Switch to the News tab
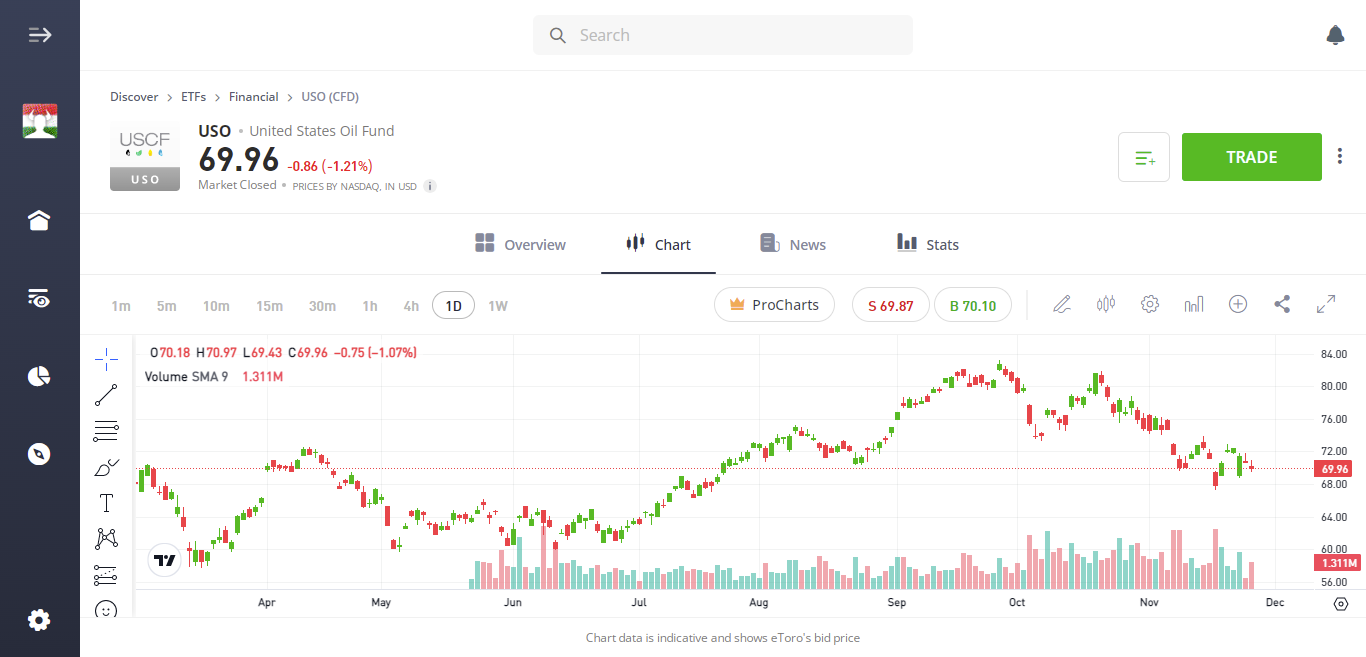1366x657 pixels. (x=793, y=244)
